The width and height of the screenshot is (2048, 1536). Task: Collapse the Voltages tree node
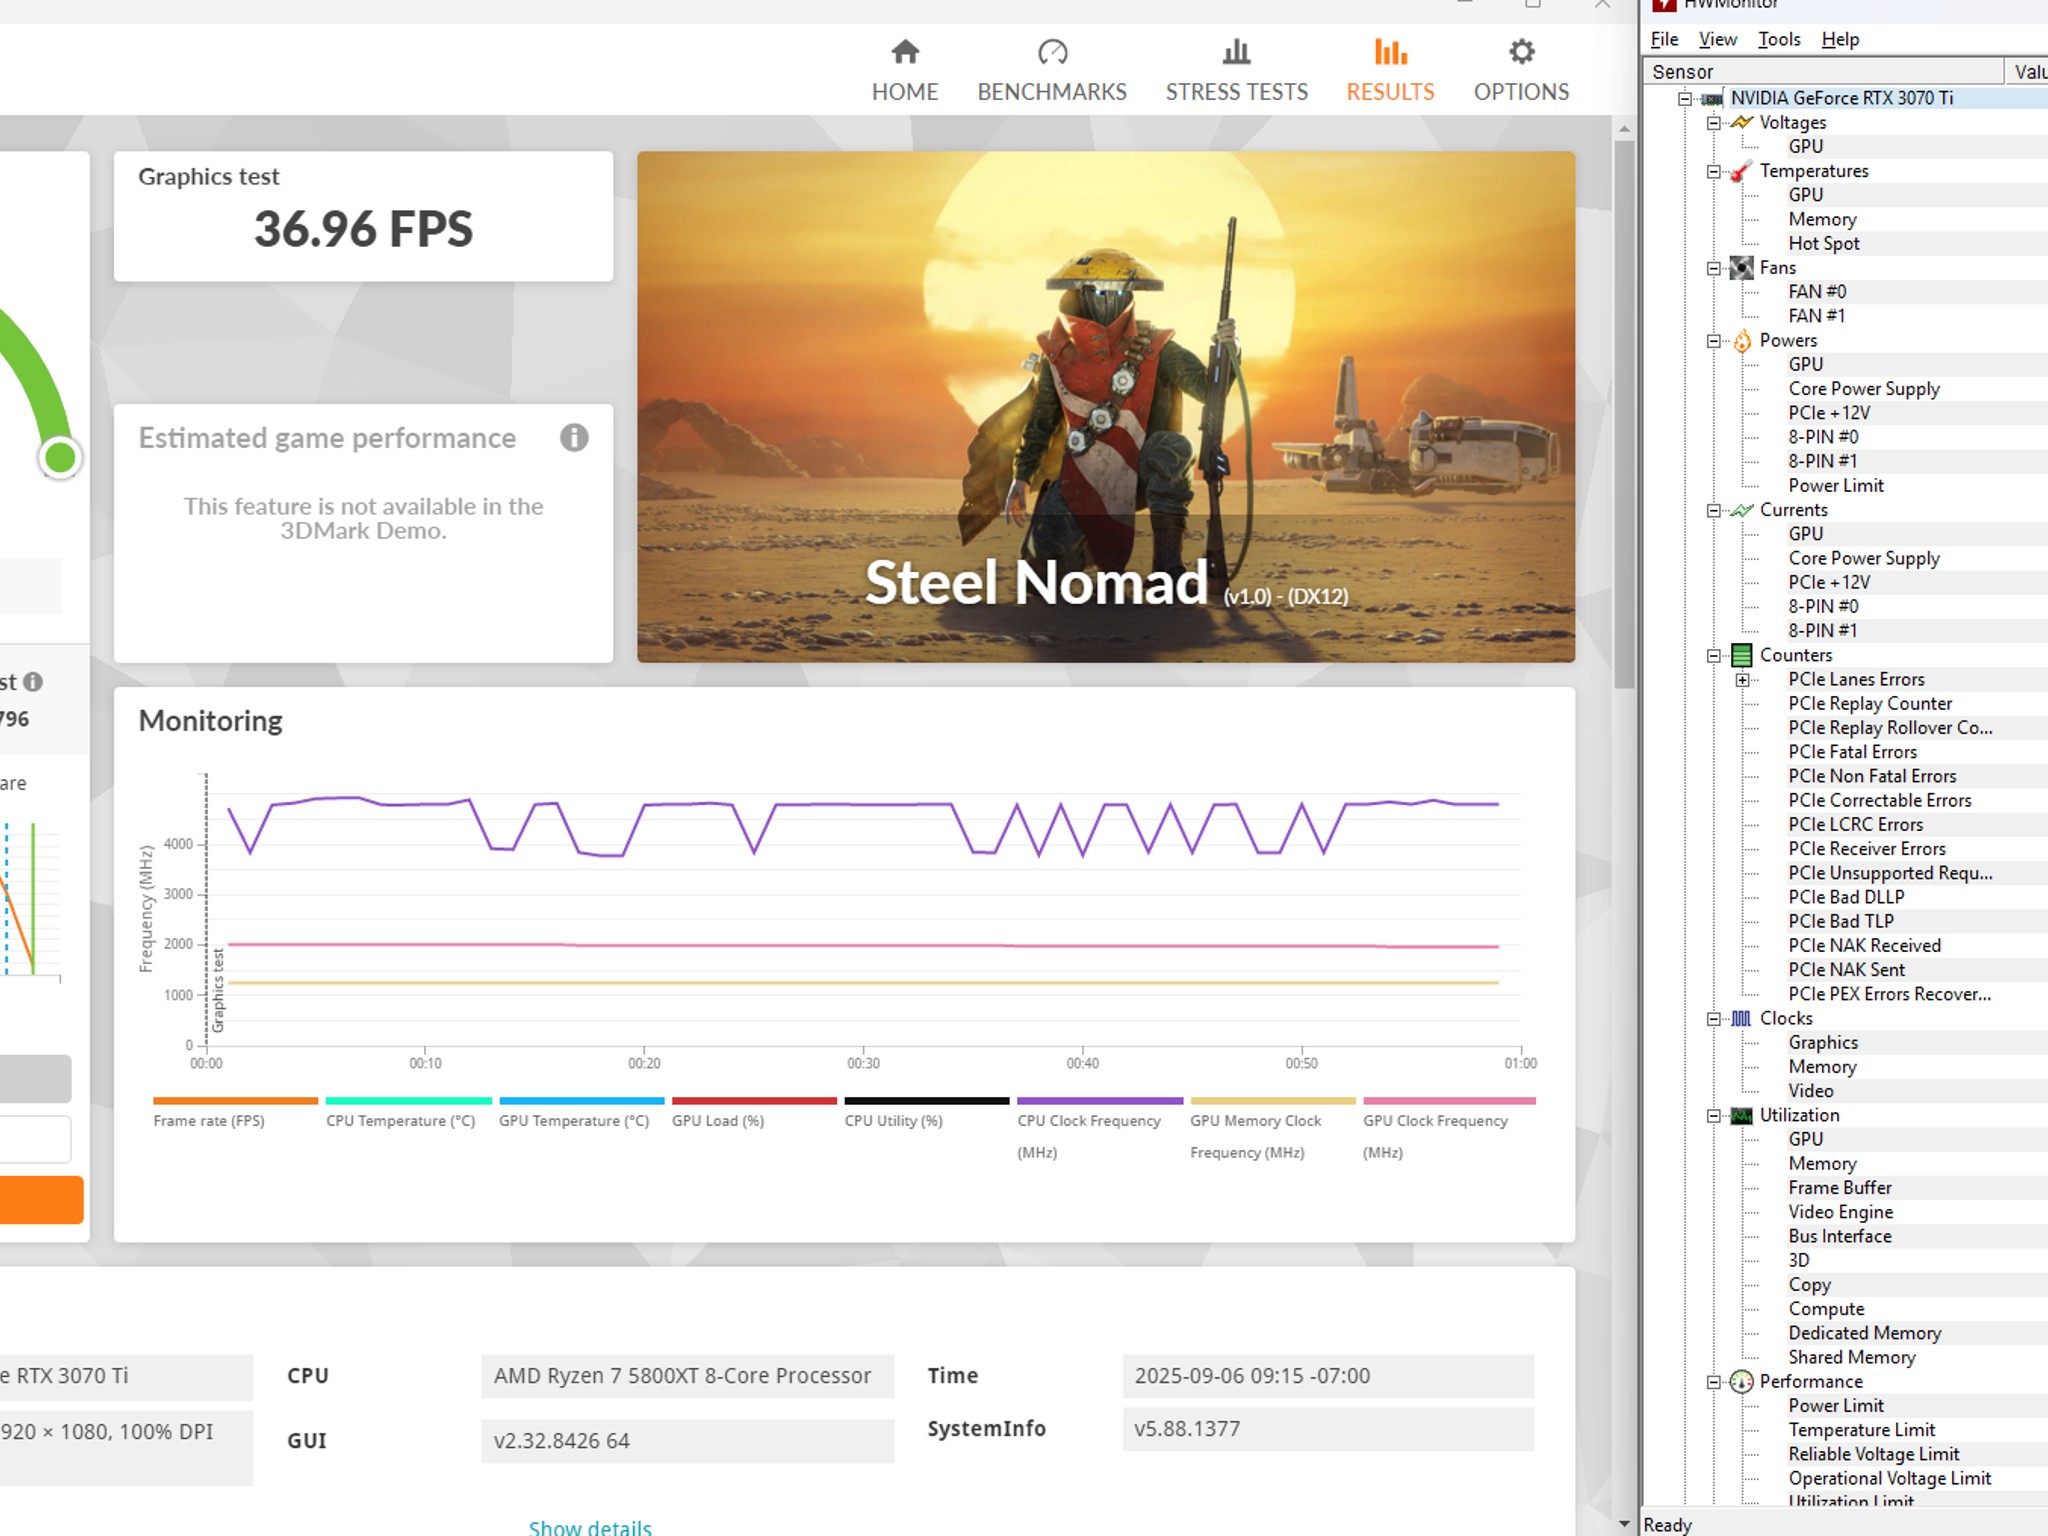click(1714, 123)
